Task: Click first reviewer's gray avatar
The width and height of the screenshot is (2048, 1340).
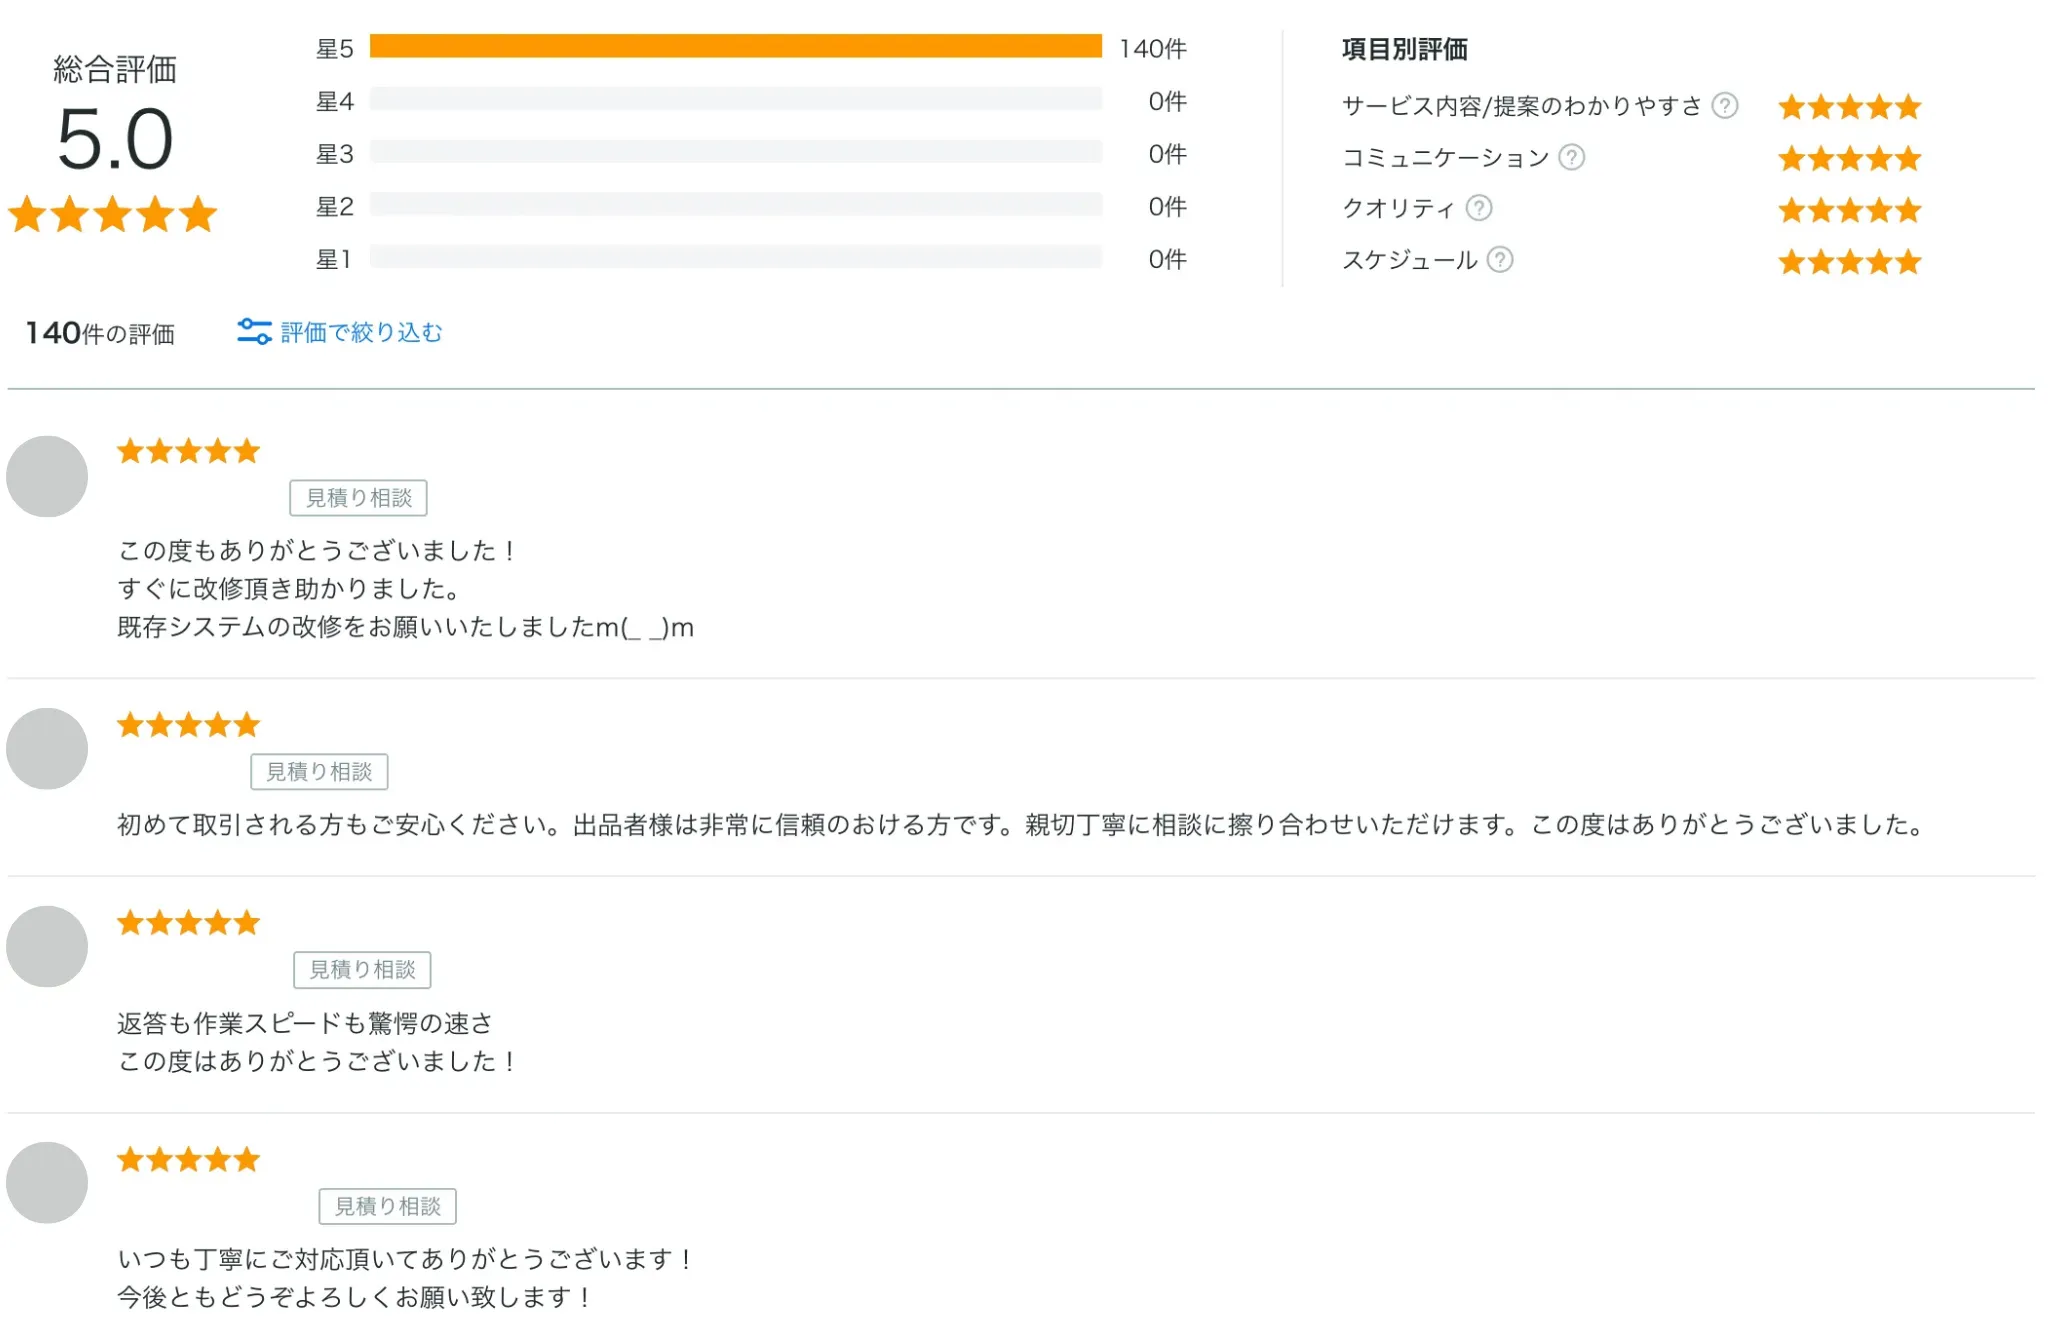Action: point(47,476)
